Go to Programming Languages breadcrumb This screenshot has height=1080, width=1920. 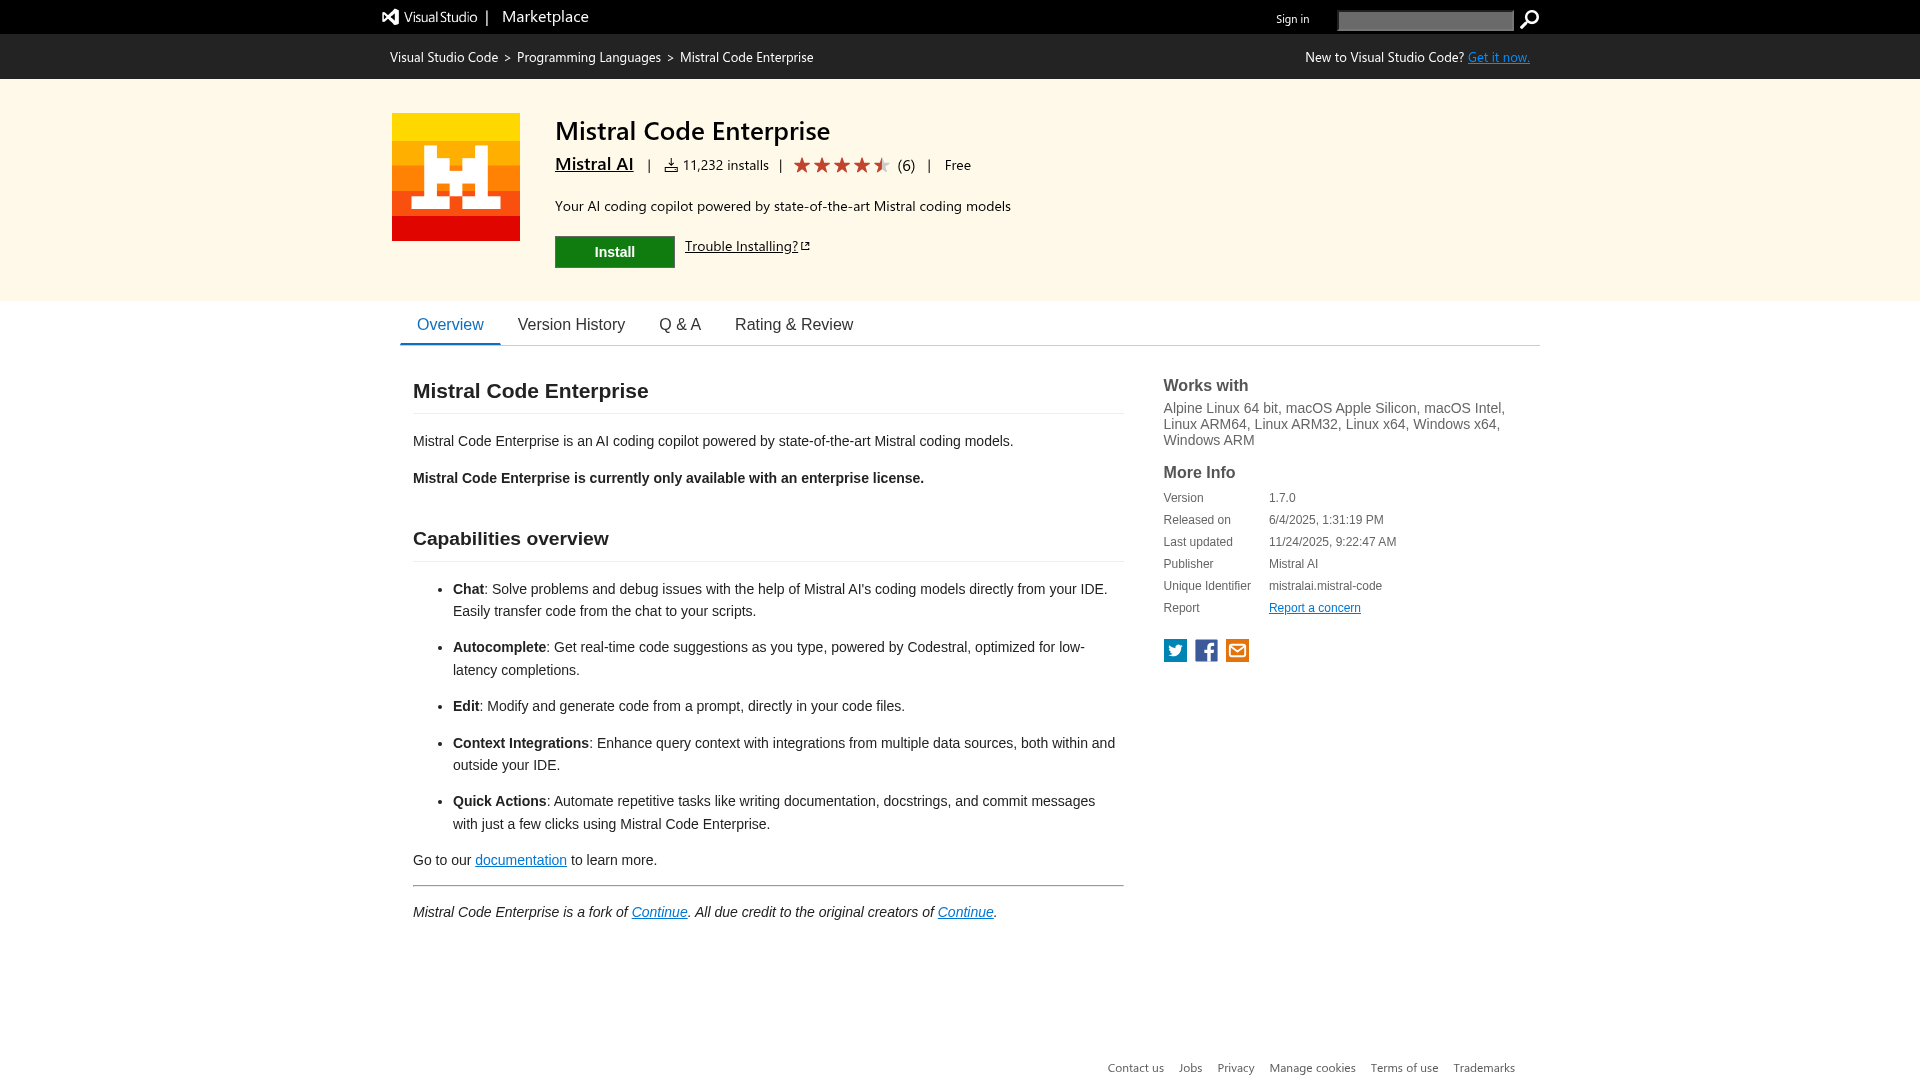click(588, 57)
